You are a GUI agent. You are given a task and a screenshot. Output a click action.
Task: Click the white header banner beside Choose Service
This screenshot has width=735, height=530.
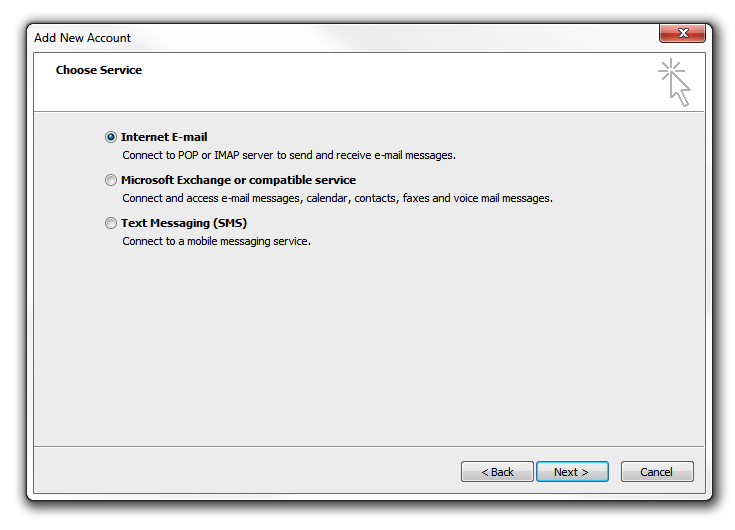(x=375, y=82)
